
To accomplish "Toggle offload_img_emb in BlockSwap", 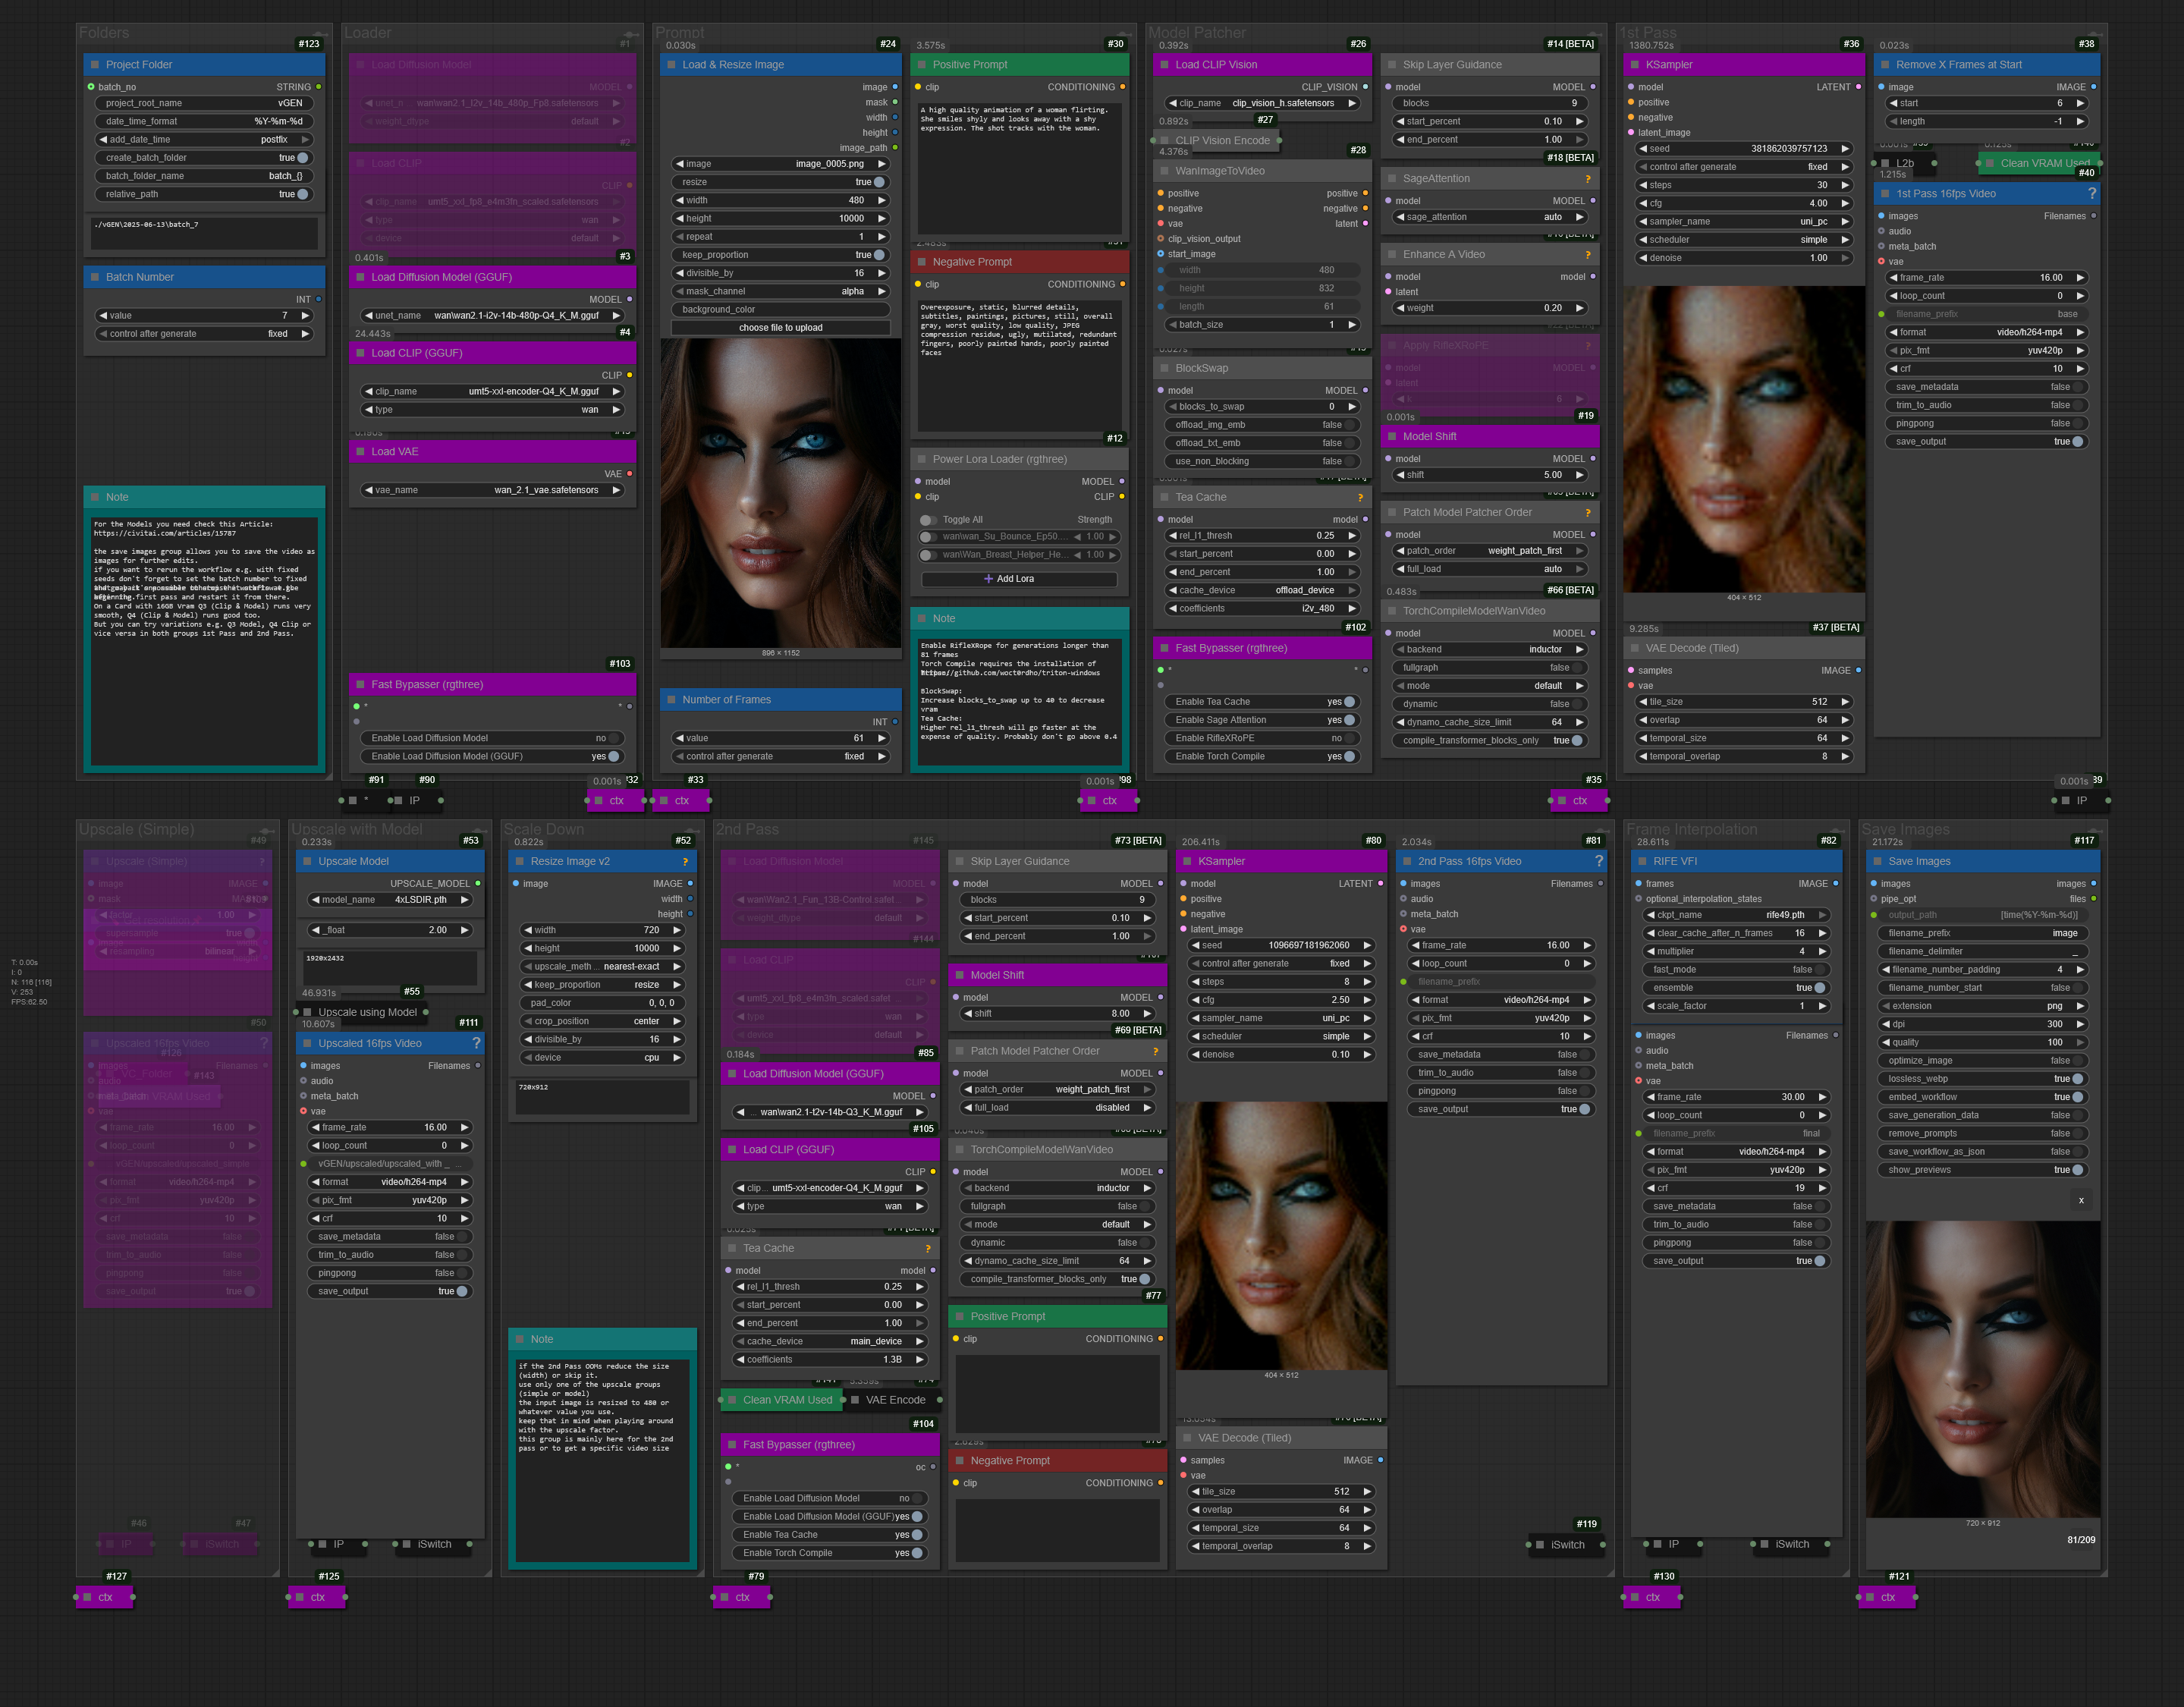I will point(1262,425).
